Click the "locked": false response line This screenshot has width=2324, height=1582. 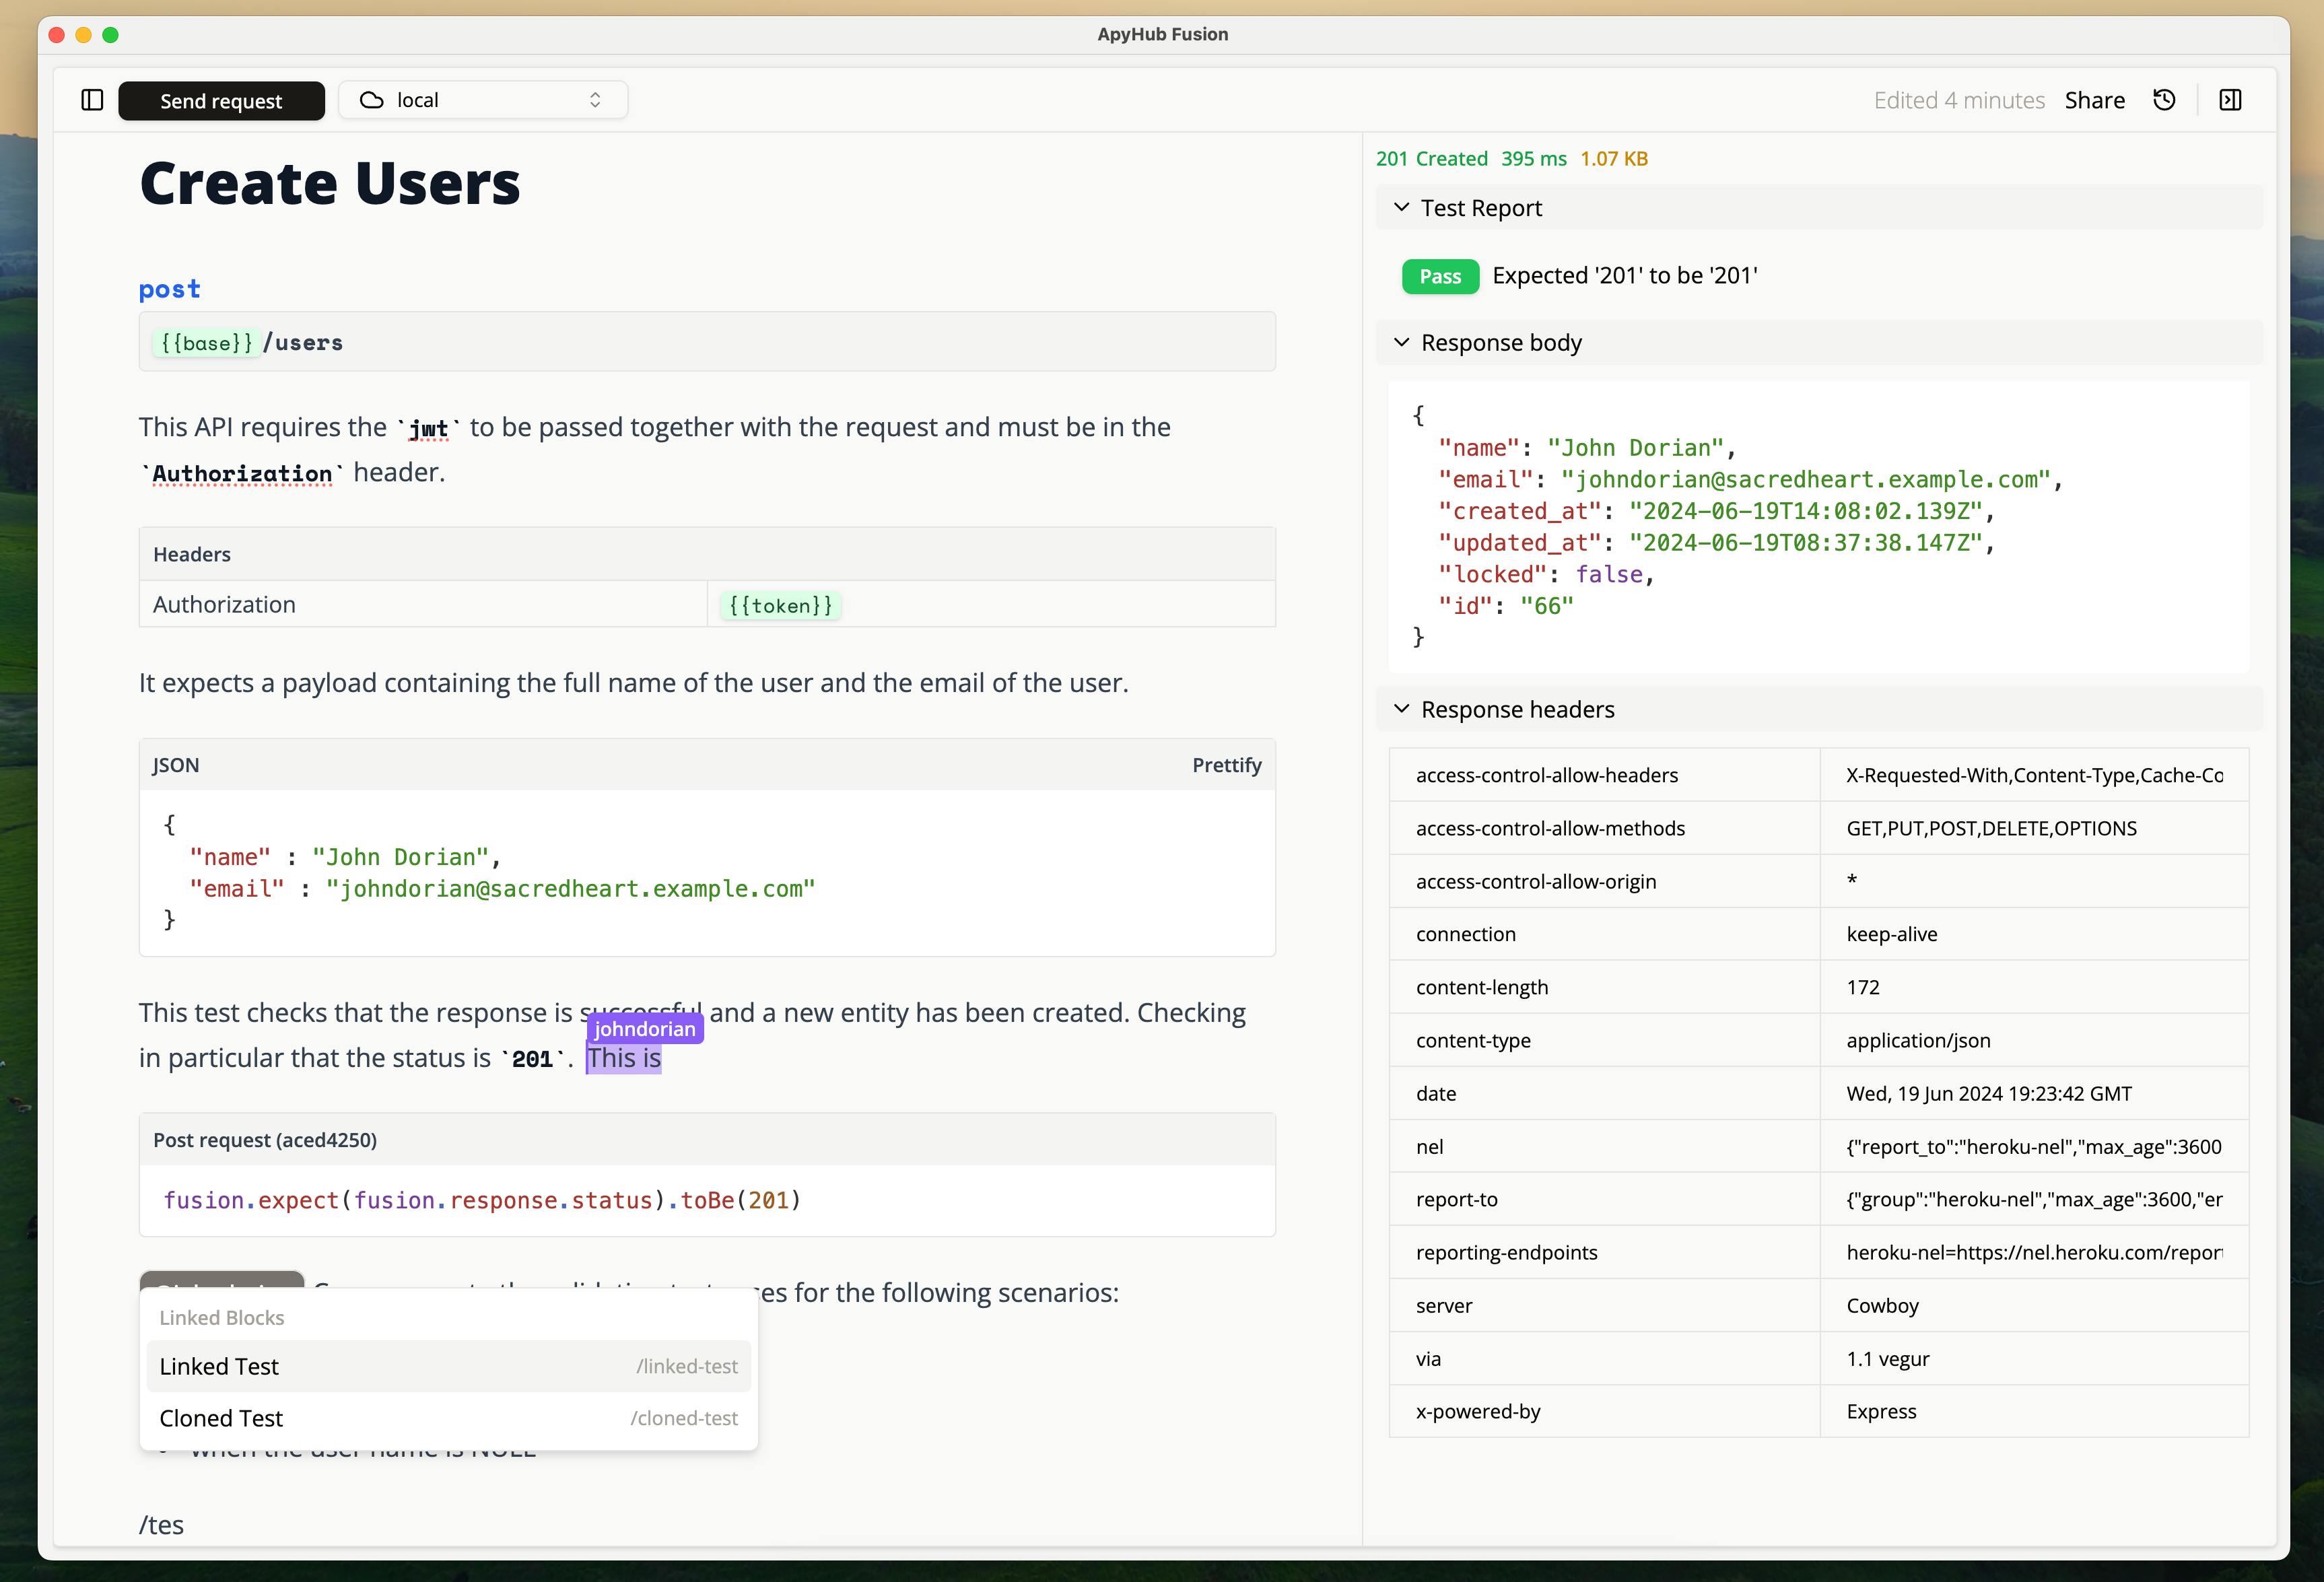pos(1547,574)
